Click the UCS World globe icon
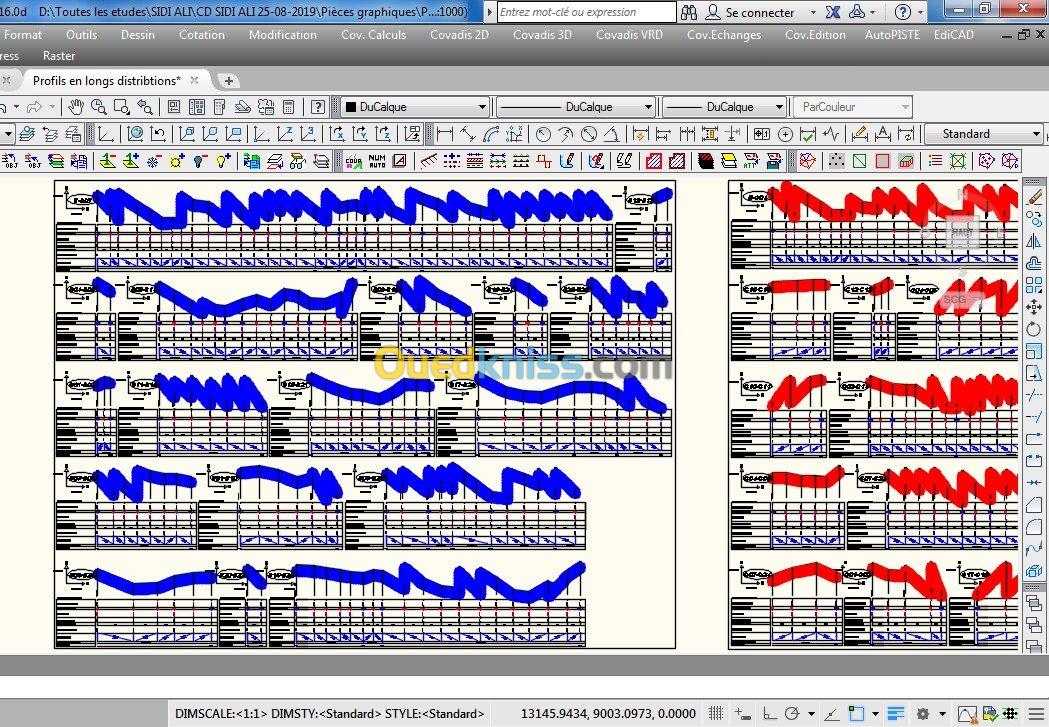This screenshot has height=727, width=1049. (x=134, y=134)
